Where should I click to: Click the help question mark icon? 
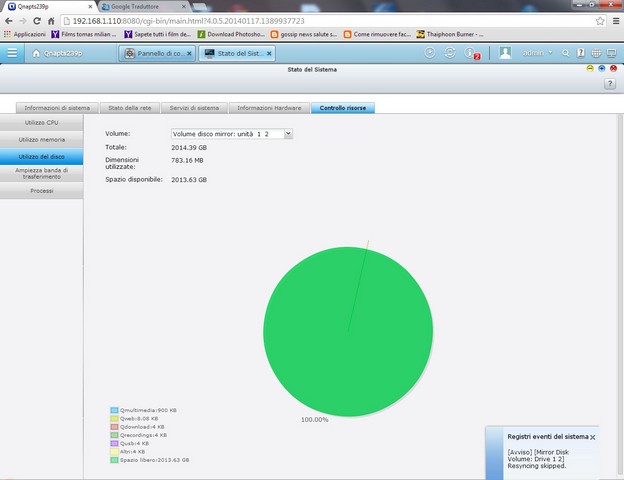(x=609, y=84)
